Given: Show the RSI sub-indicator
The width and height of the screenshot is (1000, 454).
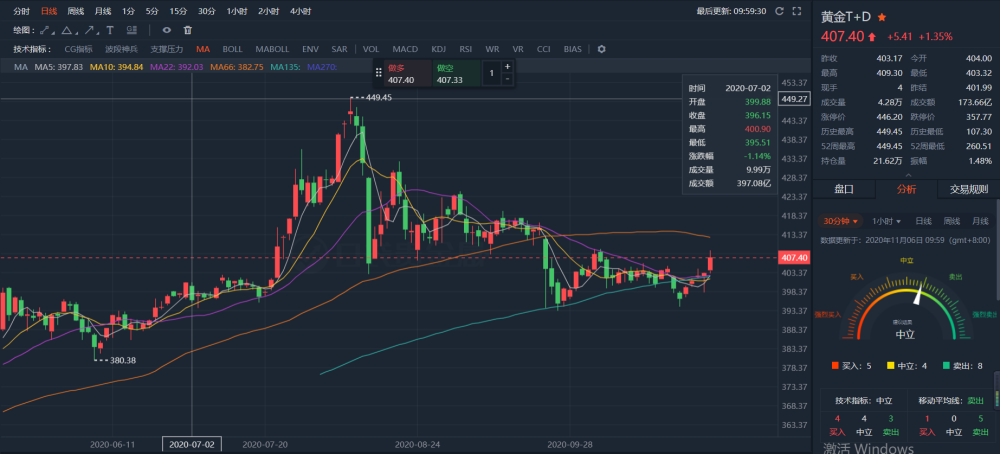Looking at the screenshot, I should coord(466,49).
